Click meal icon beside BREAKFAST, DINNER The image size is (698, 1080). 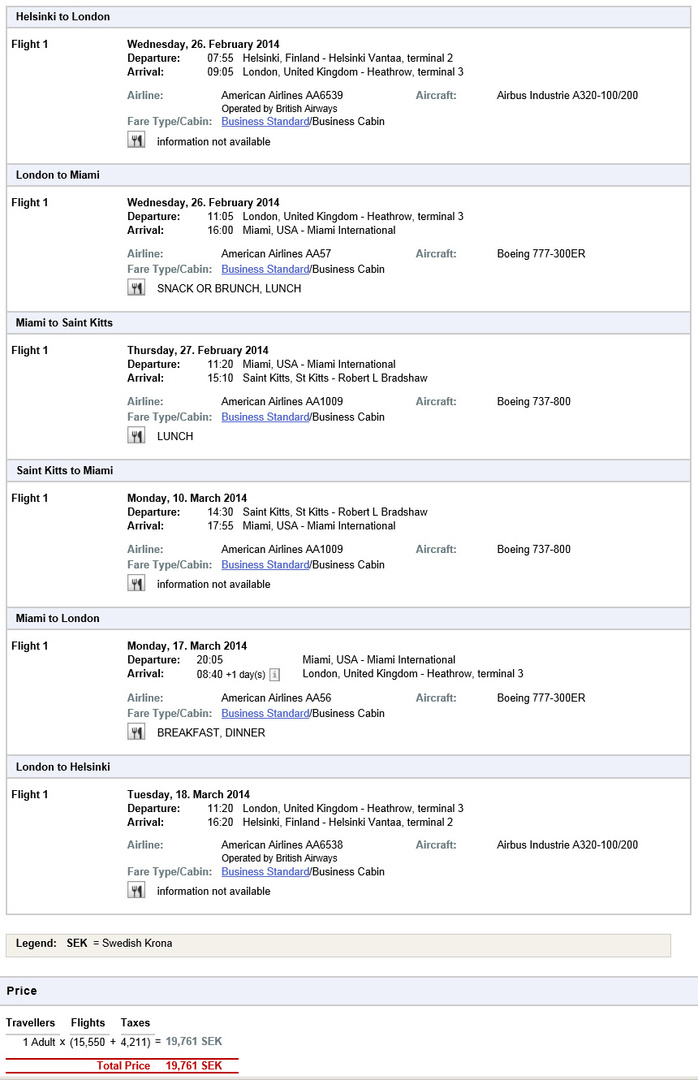tap(137, 732)
